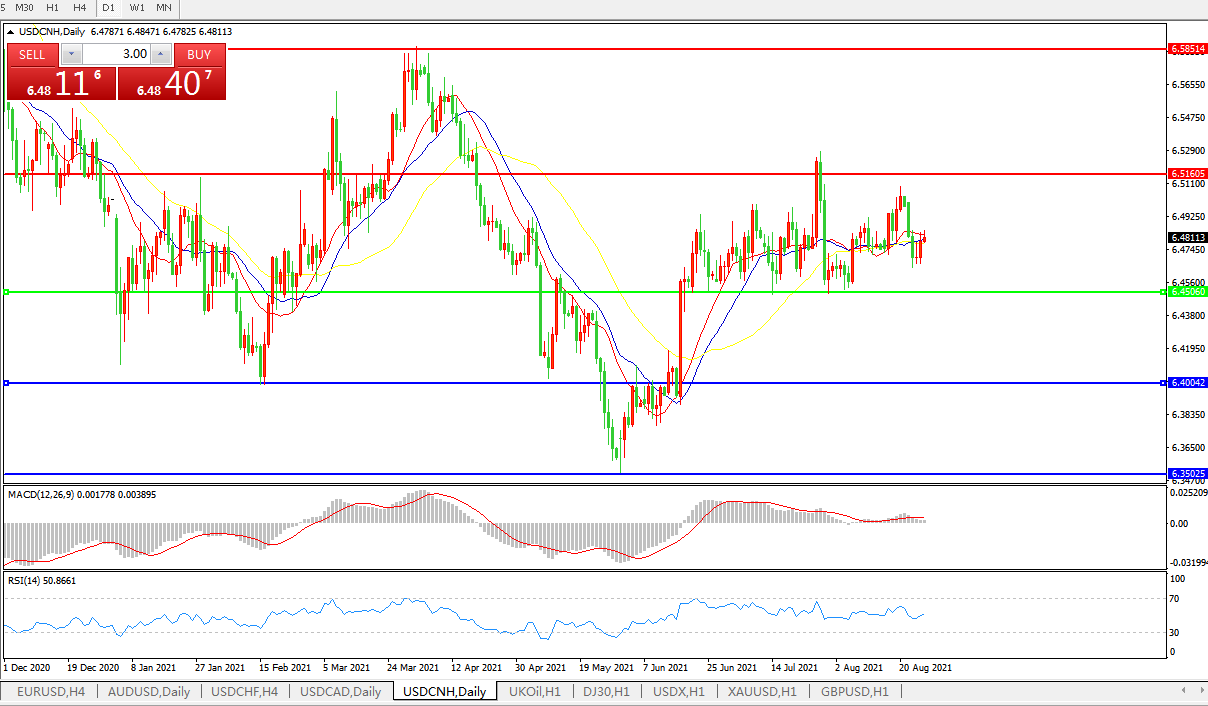1208x706 pixels.
Task: Click the tab scroll left arrow
Action: [x=1184, y=691]
